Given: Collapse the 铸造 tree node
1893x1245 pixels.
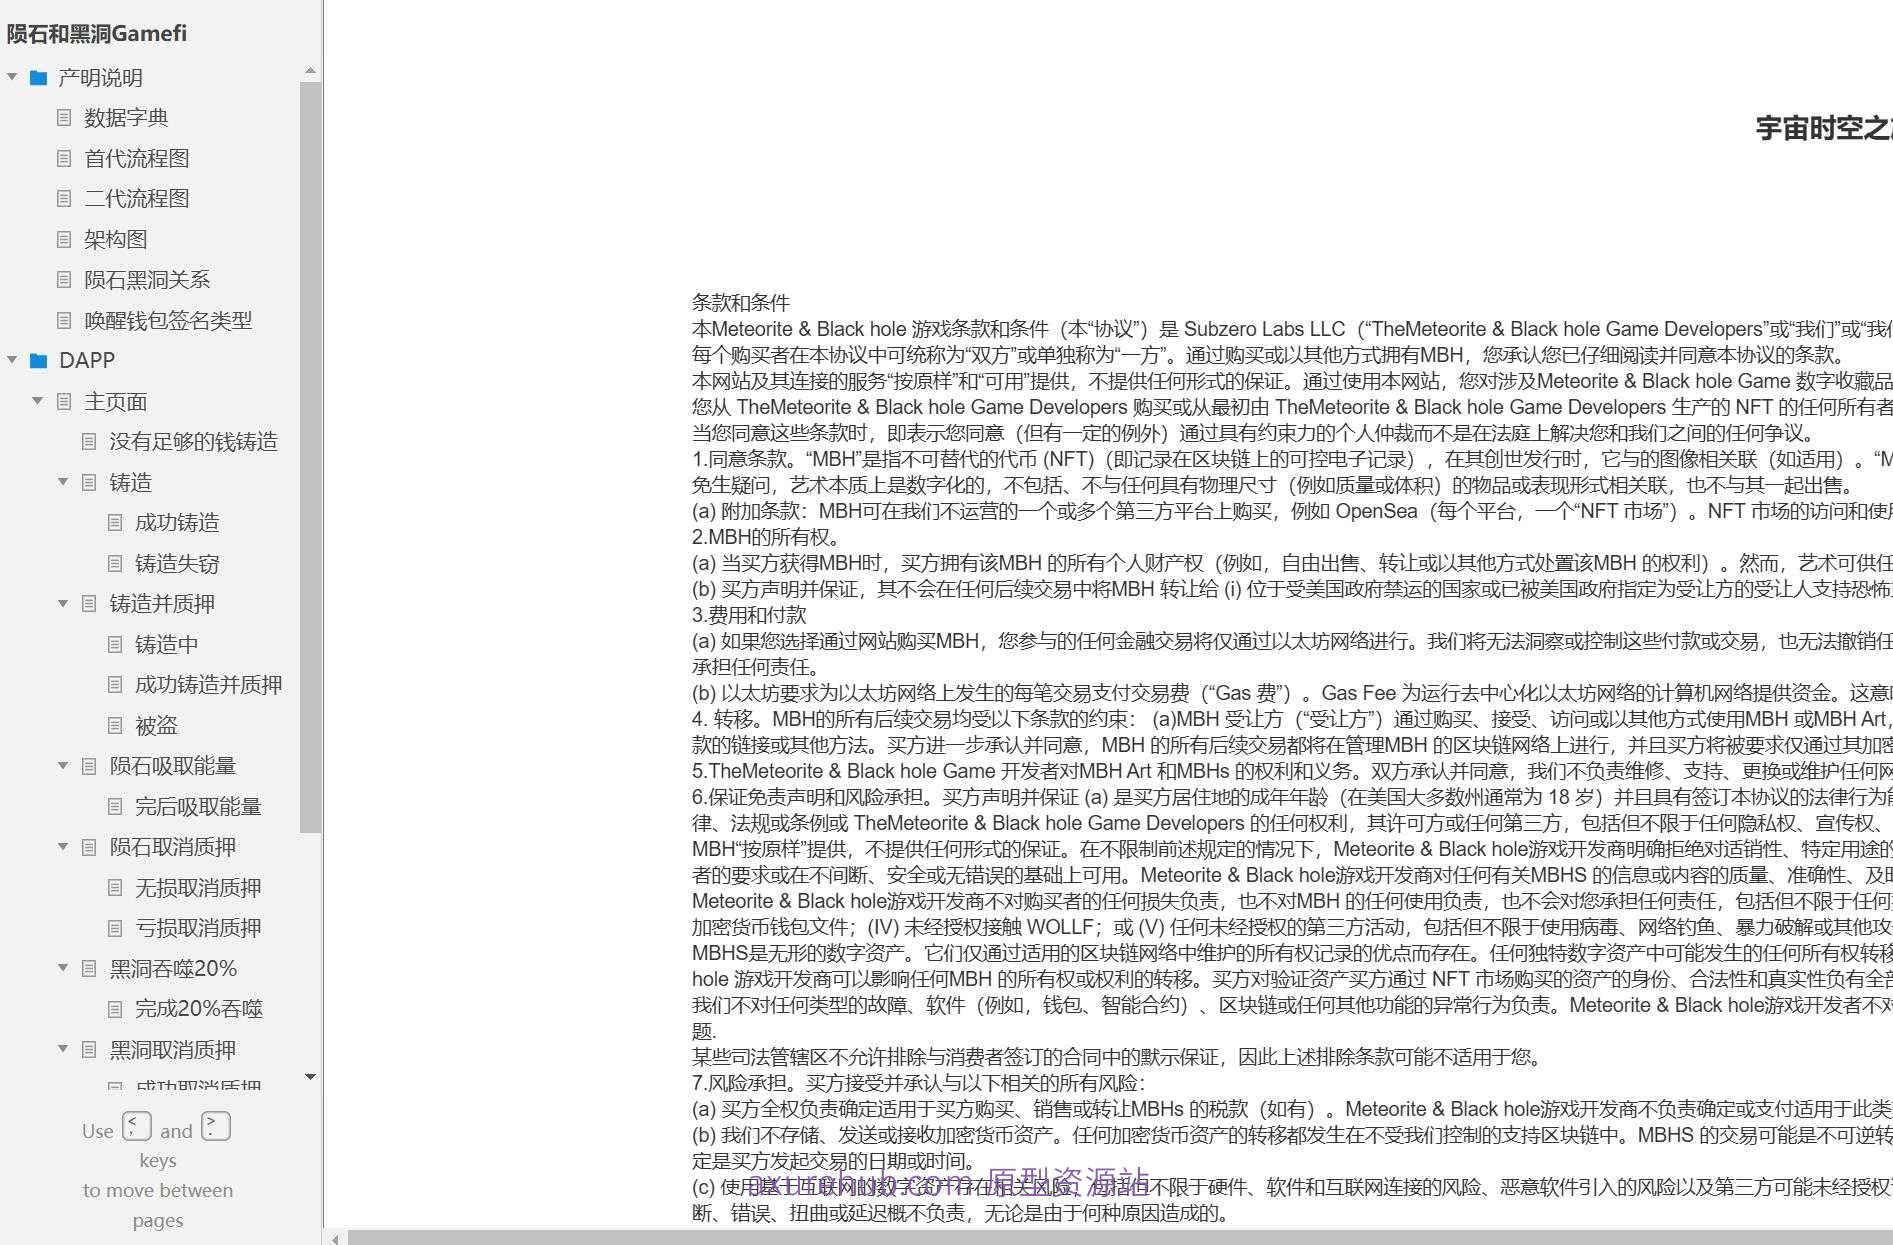Looking at the screenshot, I should [63, 482].
